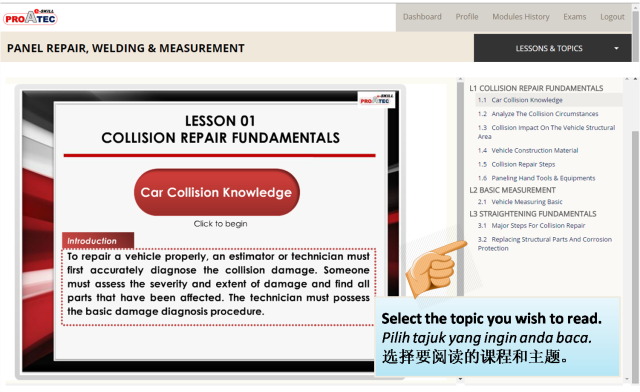Click the L3 Straightening Fundamentals heading
The height and width of the screenshot is (392, 640).
pos(533,214)
